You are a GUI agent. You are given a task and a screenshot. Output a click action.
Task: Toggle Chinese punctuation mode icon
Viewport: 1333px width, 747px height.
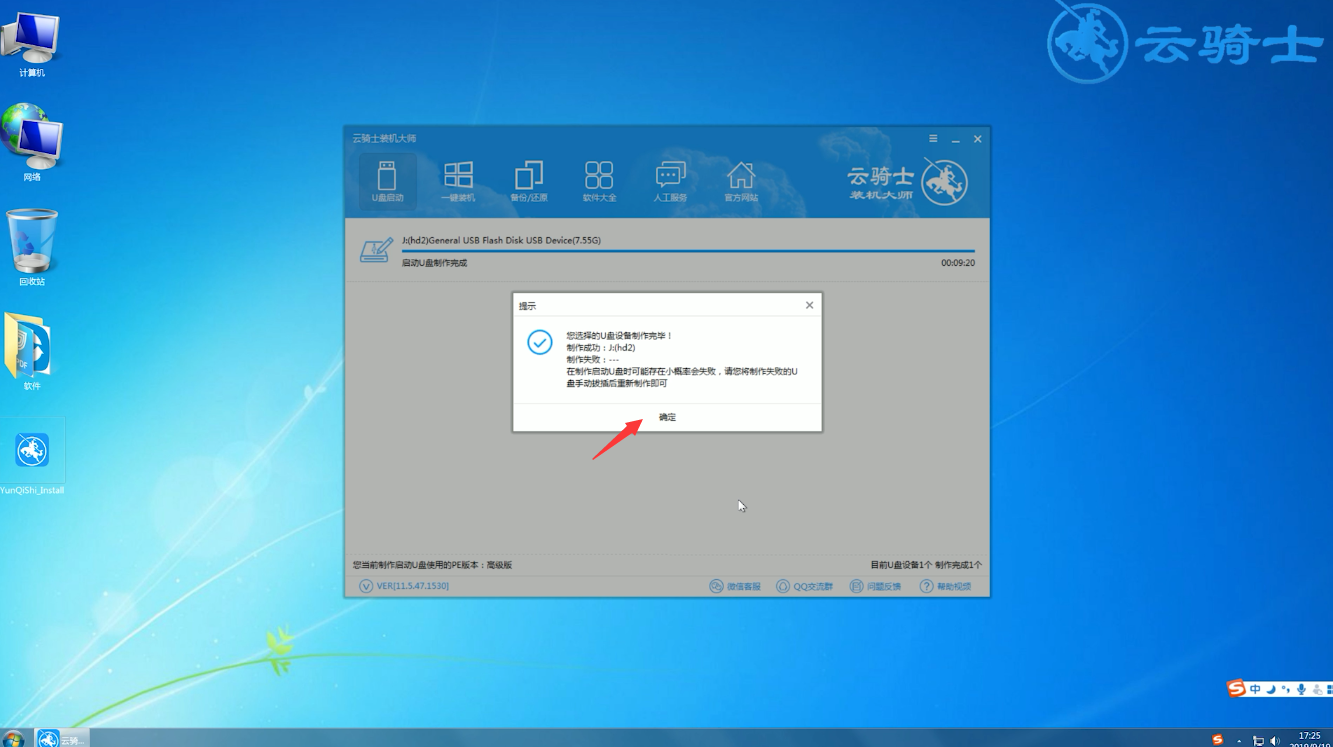click(x=1285, y=690)
